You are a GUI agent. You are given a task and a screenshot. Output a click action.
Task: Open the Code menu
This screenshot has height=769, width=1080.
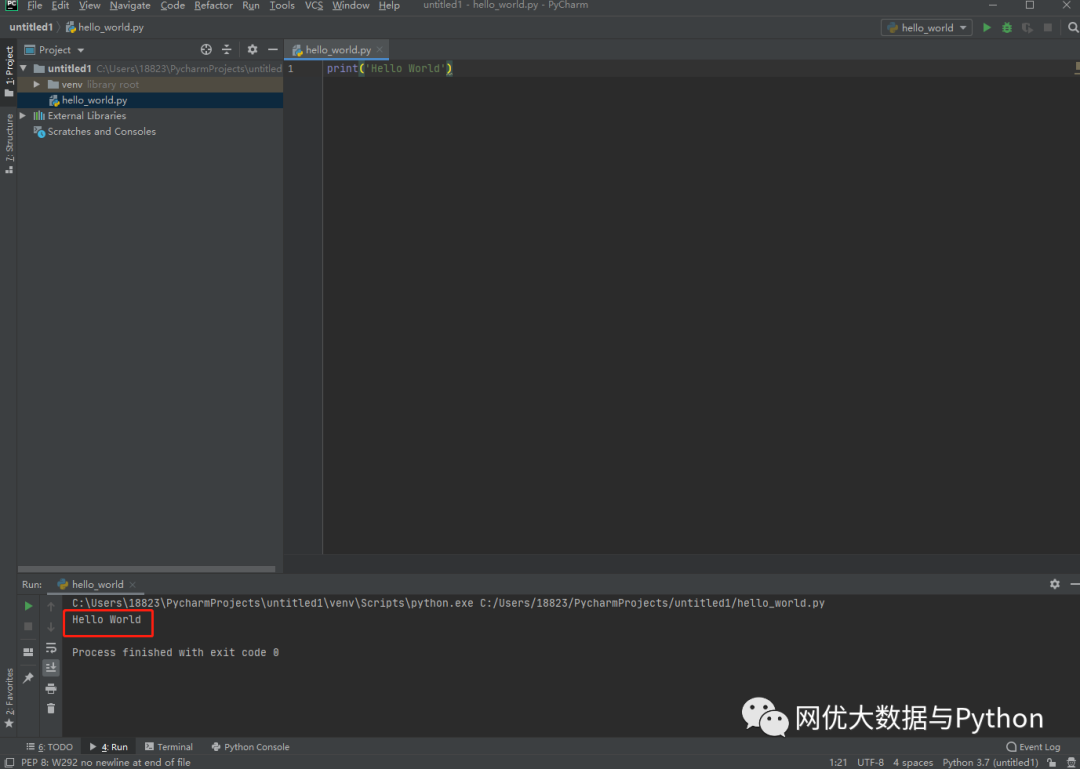tap(172, 6)
